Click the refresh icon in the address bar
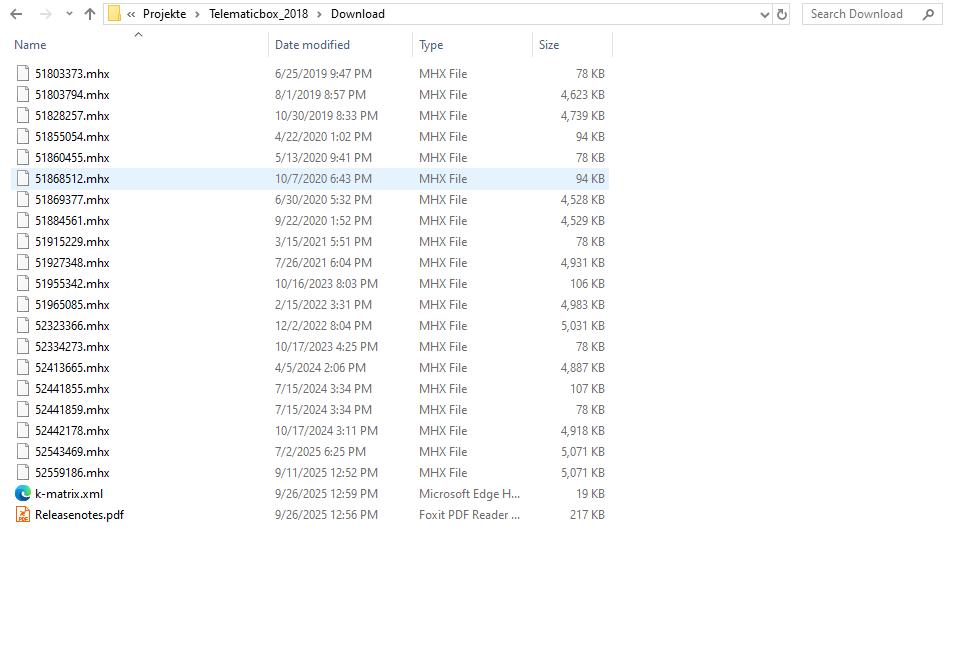 click(779, 14)
